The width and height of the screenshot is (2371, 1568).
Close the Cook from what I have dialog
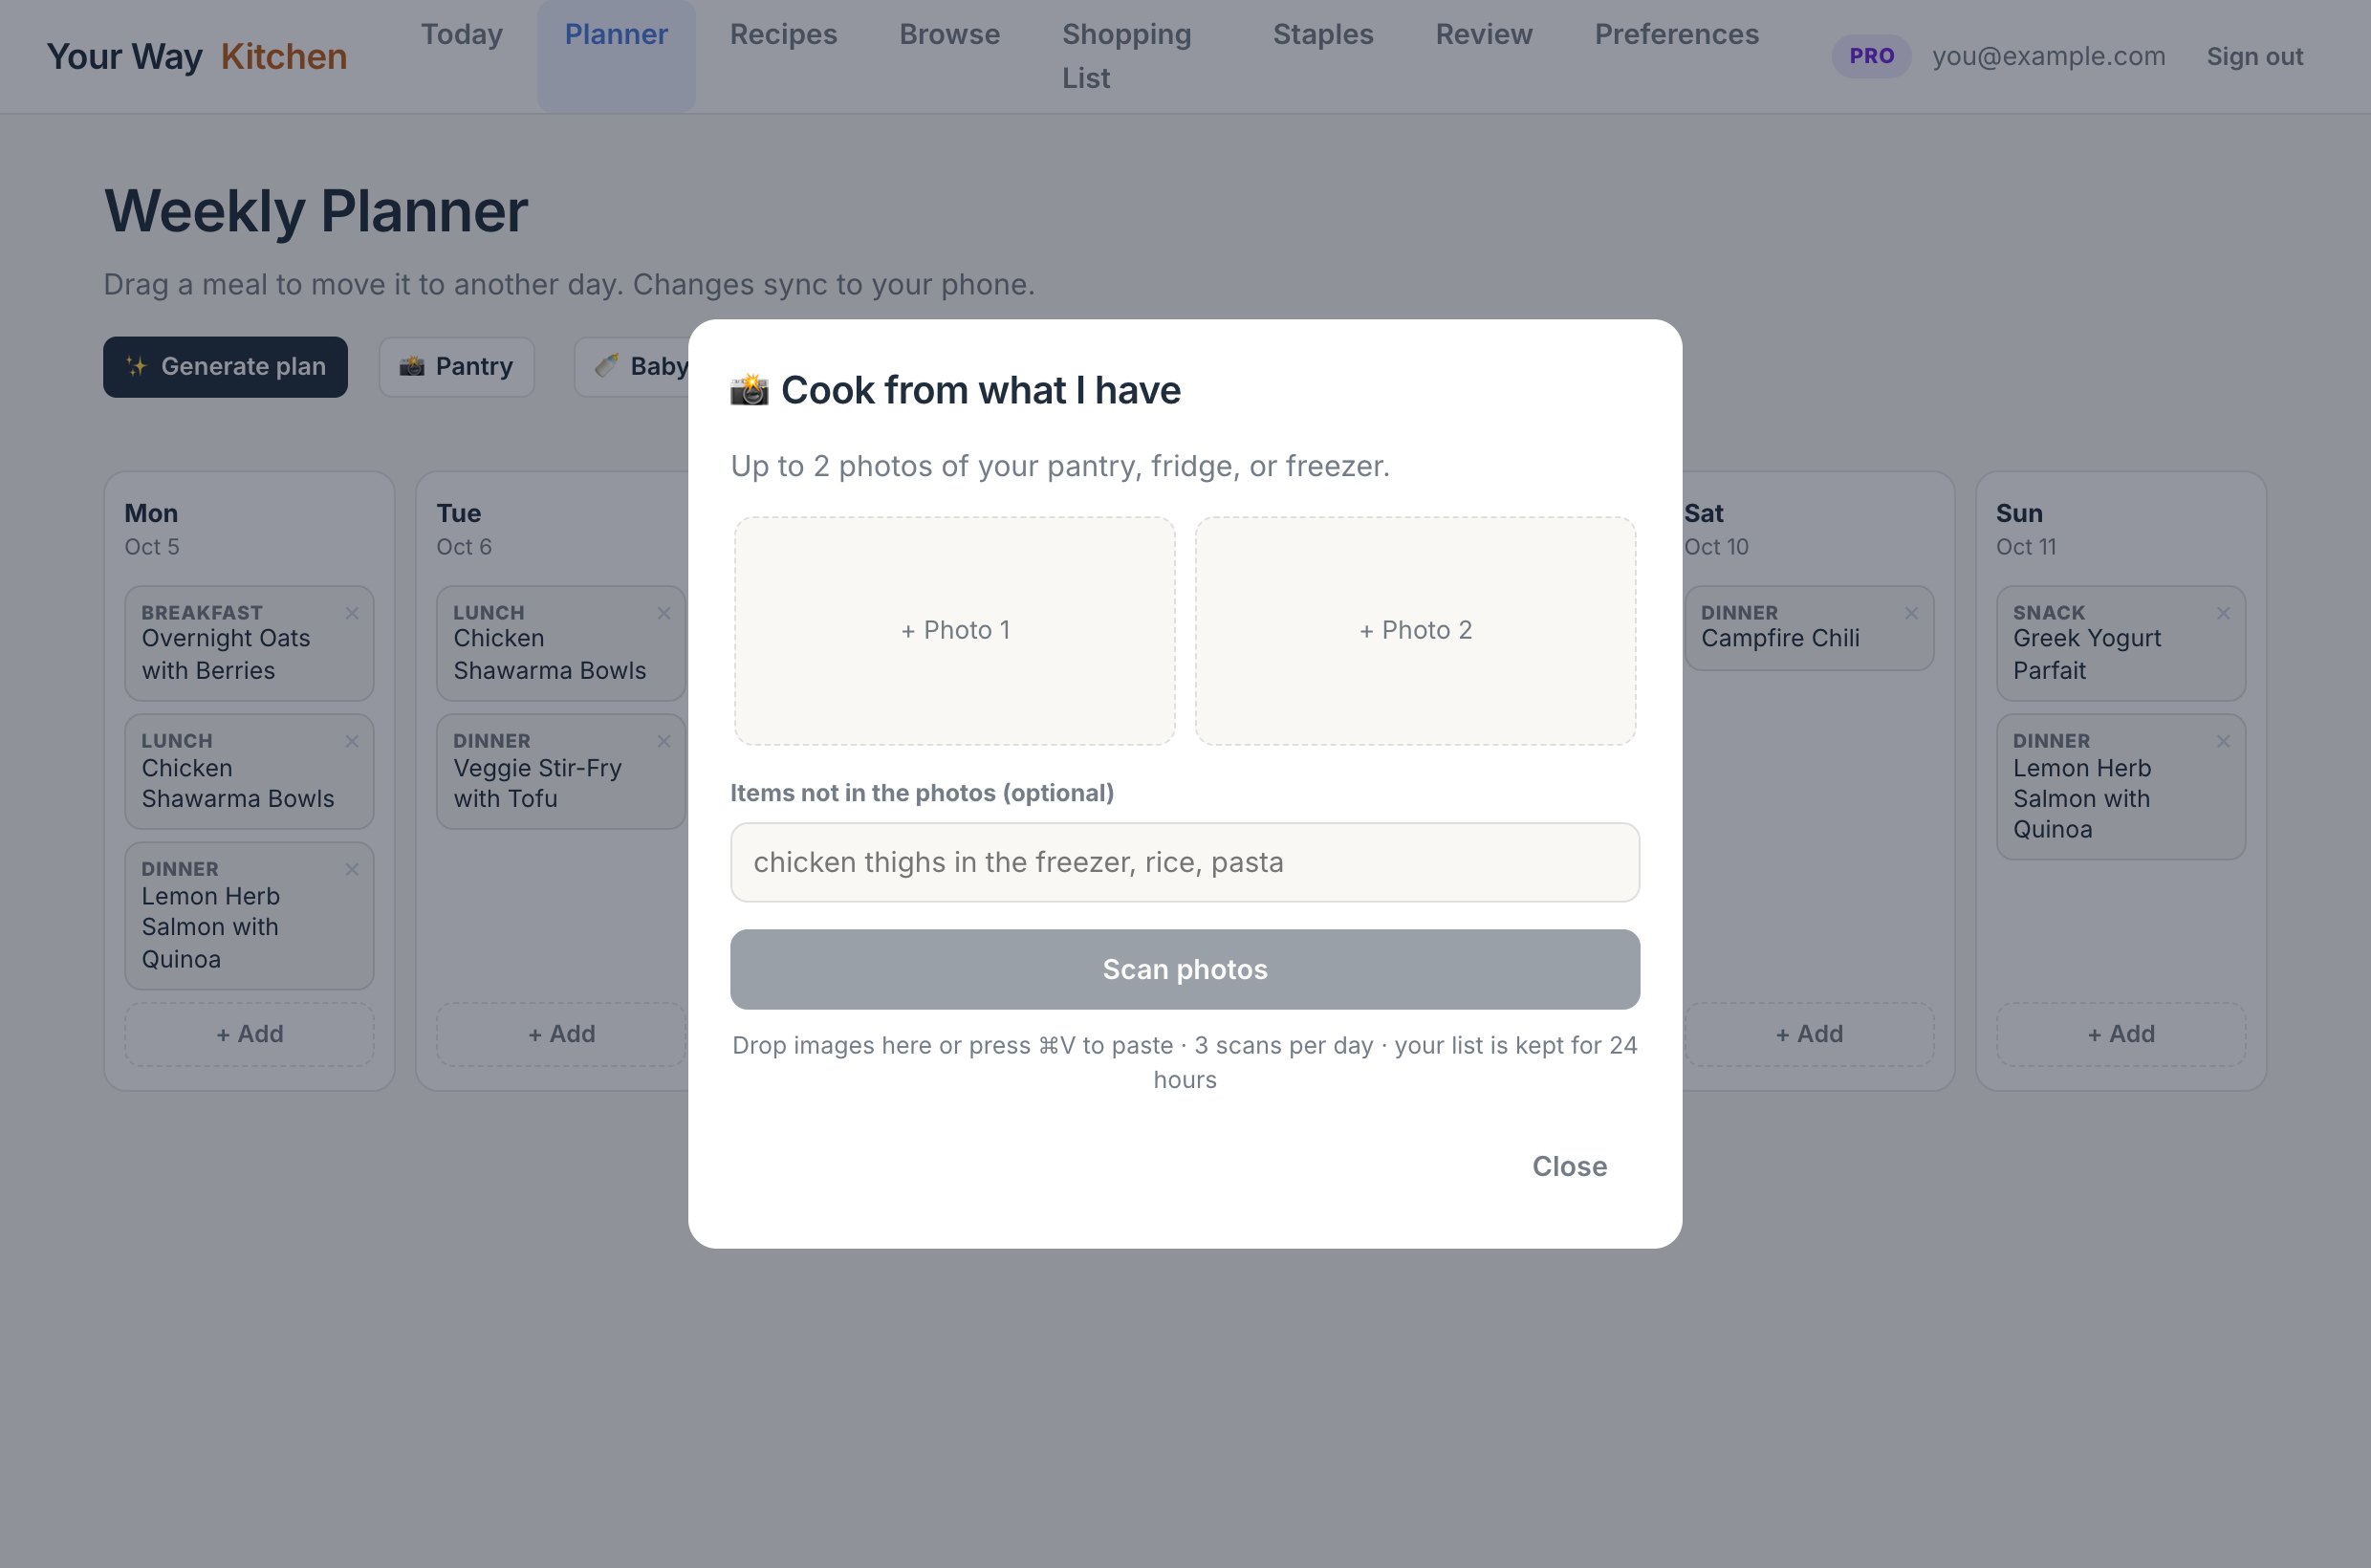pyautogui.click(x=1570, y=1166)
